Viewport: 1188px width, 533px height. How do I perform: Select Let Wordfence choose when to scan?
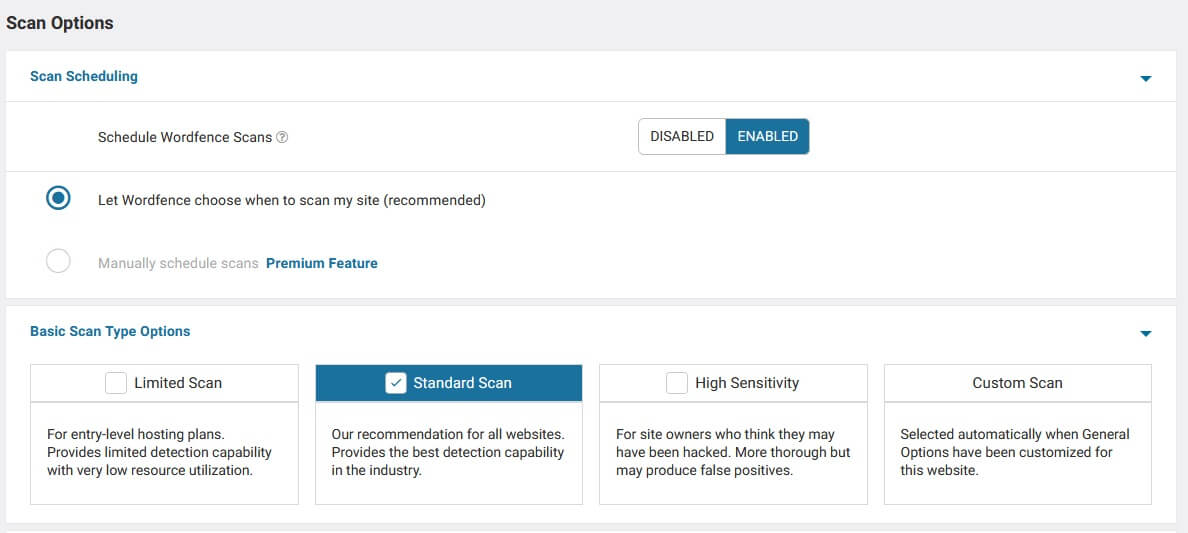click(x=58, y=199)
